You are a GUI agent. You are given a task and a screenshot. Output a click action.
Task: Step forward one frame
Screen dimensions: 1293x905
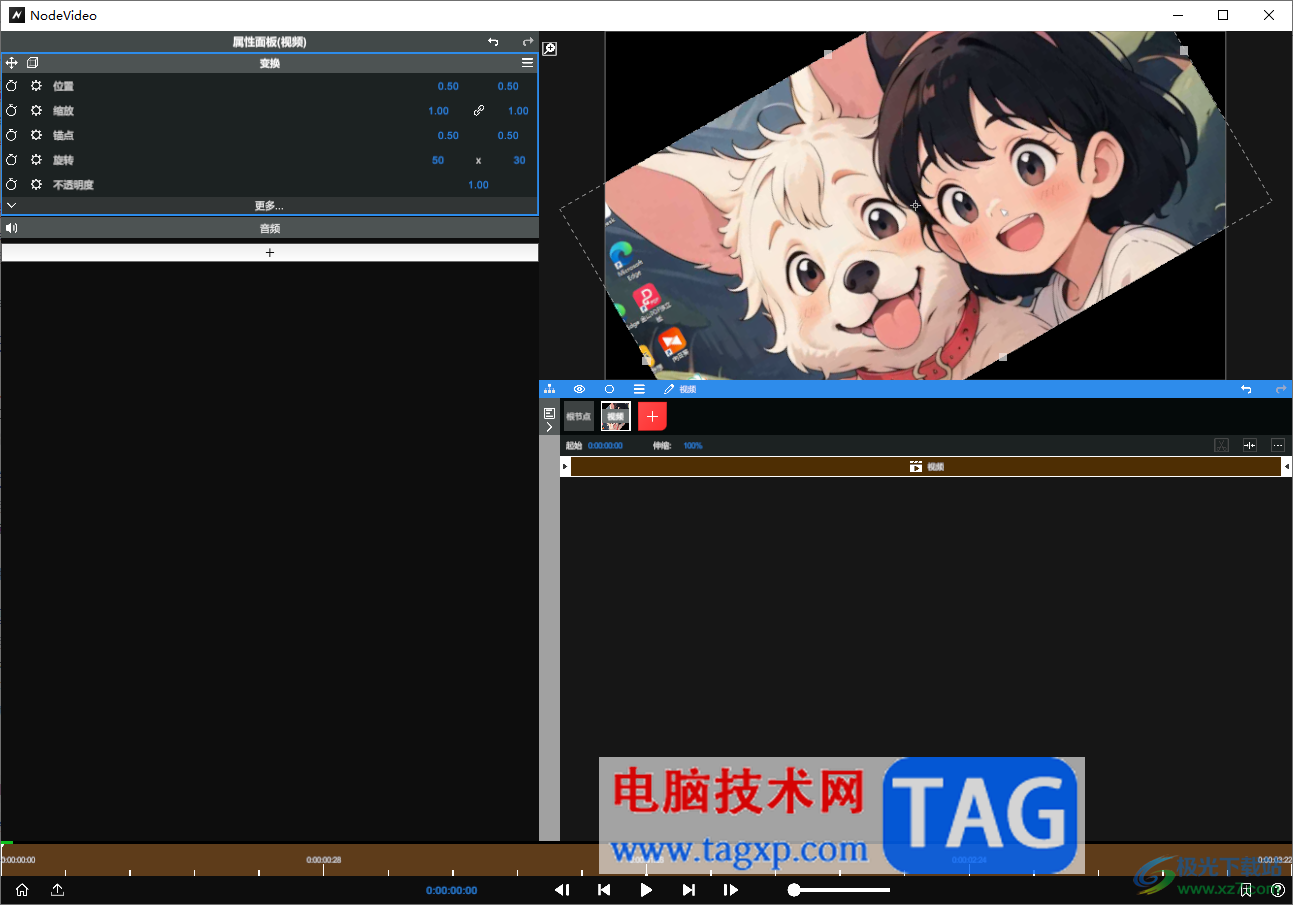tap(731, 890)
